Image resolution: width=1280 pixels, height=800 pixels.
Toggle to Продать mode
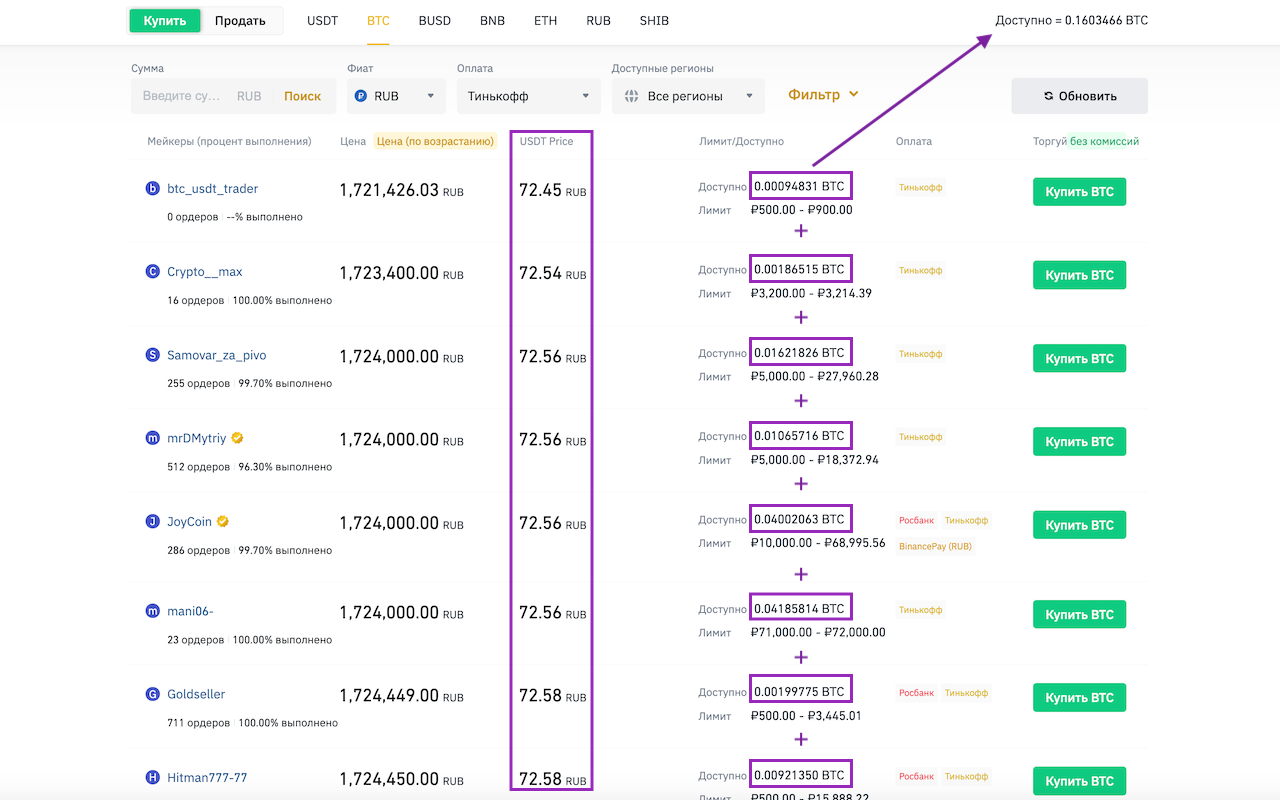[x=240, y=20]
